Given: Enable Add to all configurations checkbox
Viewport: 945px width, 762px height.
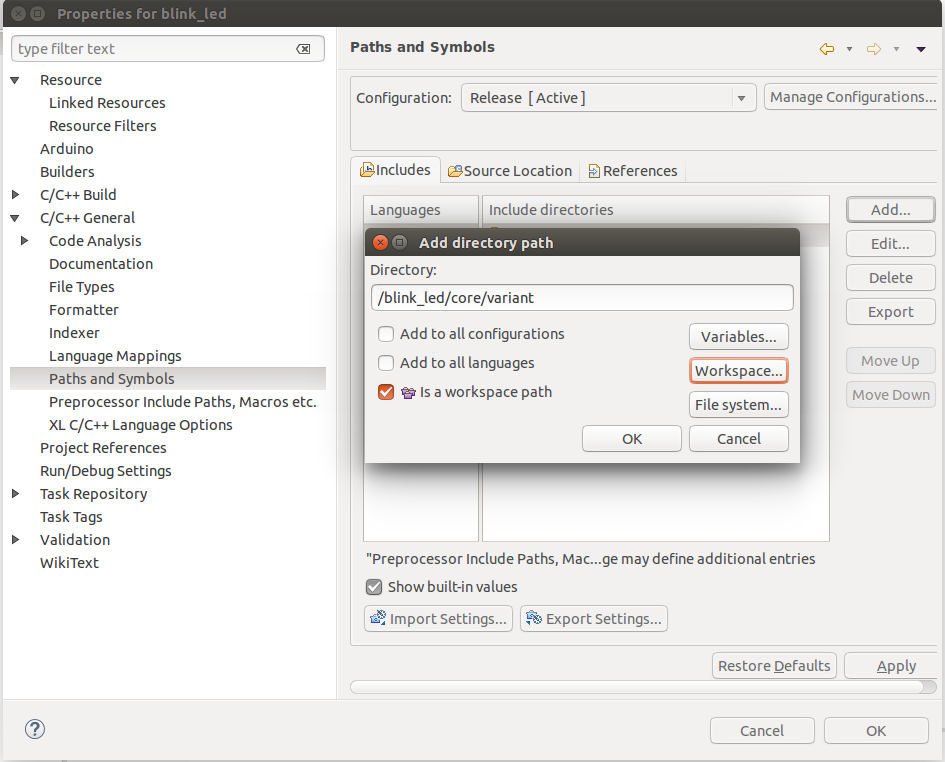Looking at the screenshot, I should 386,334.
